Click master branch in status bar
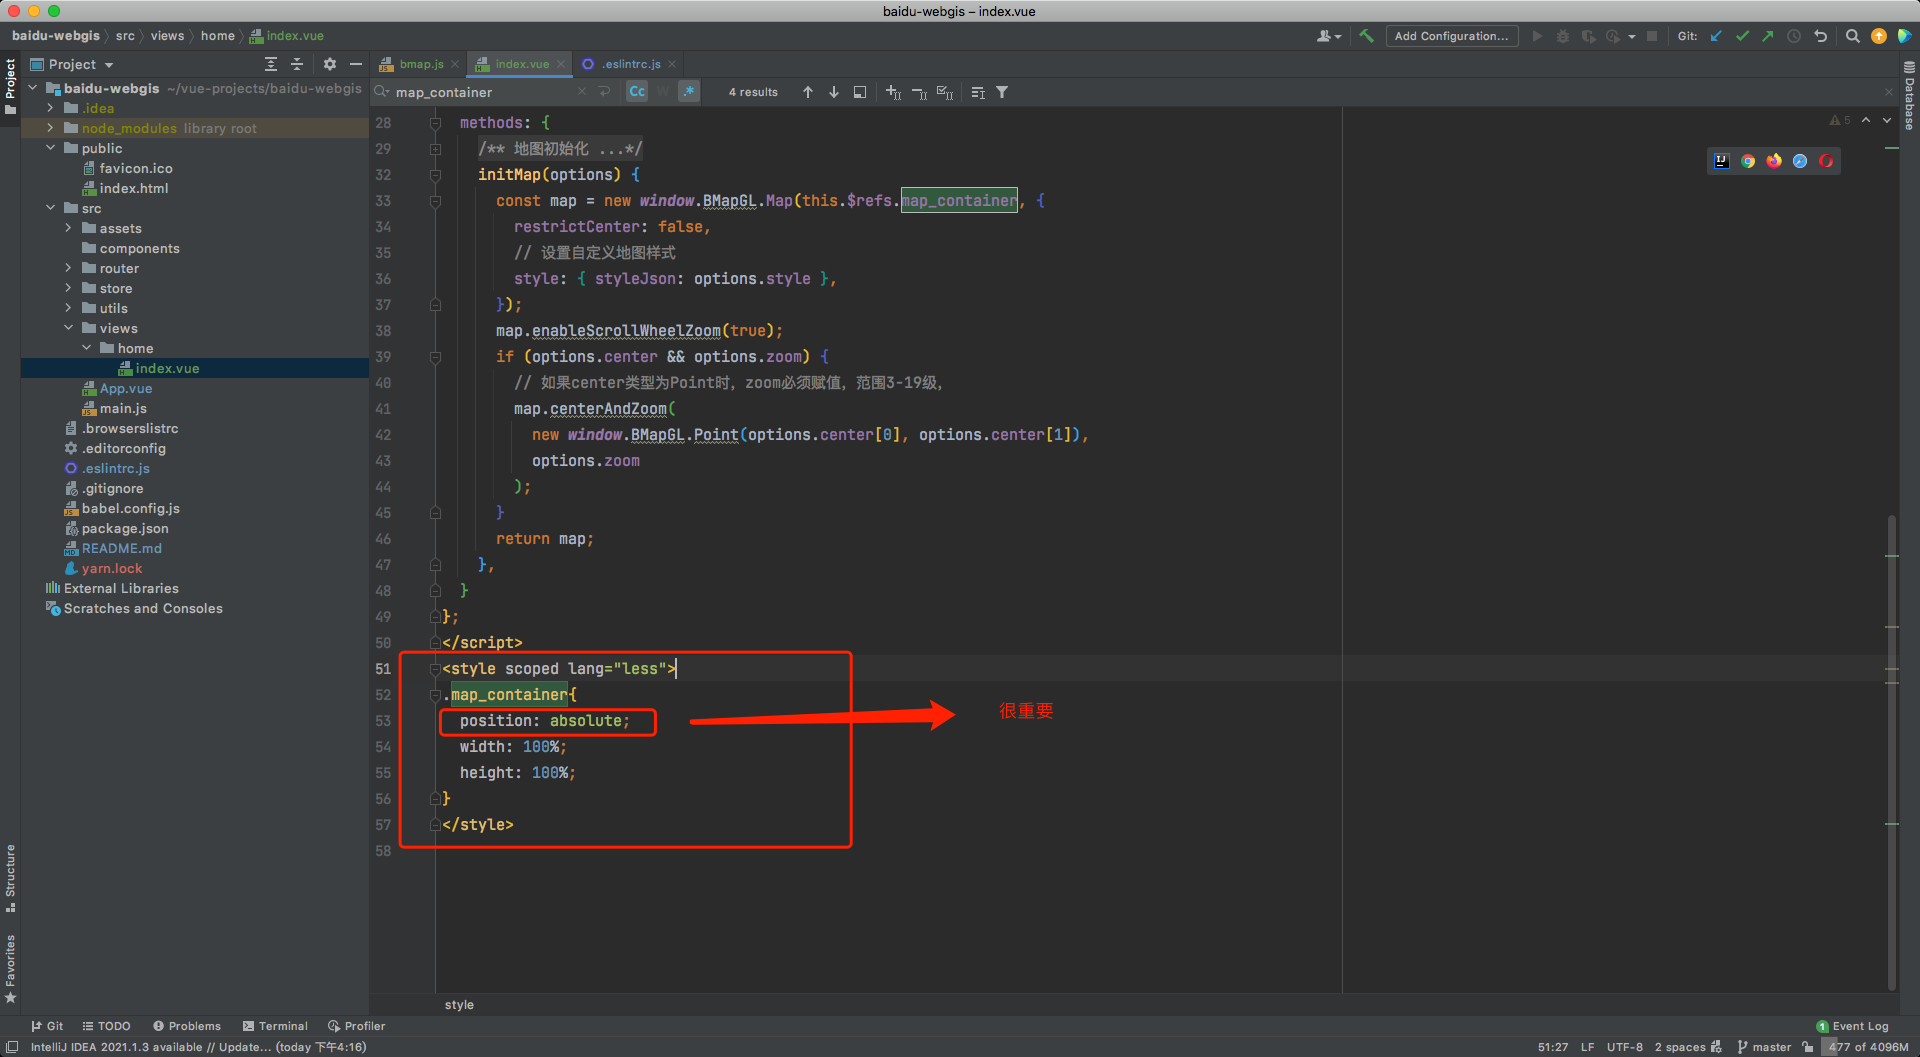This screenshot has height=1057, width=1920. tap(1764, 1047)
